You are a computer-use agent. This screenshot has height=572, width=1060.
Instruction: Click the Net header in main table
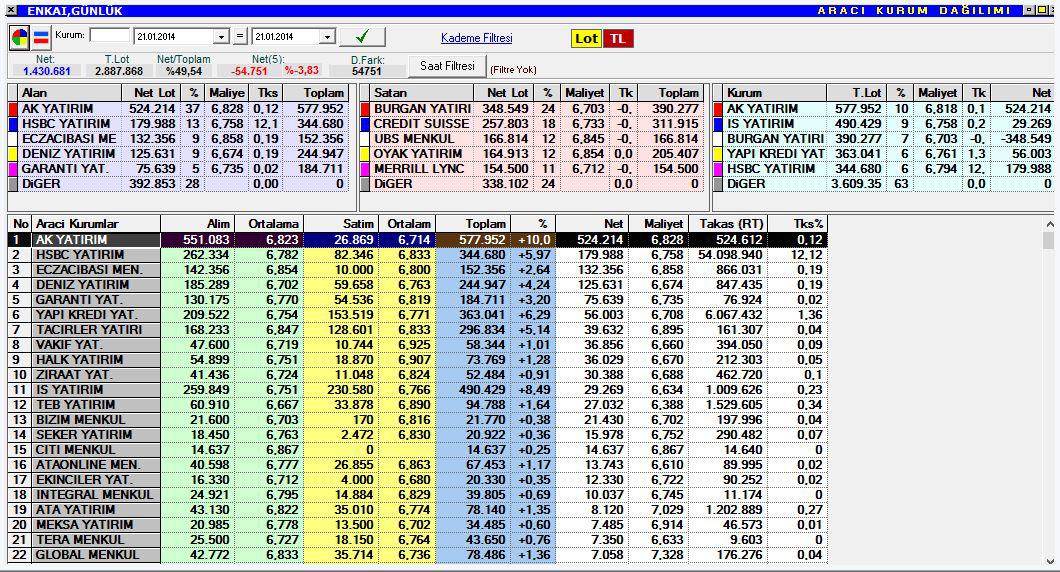[592, 224]
